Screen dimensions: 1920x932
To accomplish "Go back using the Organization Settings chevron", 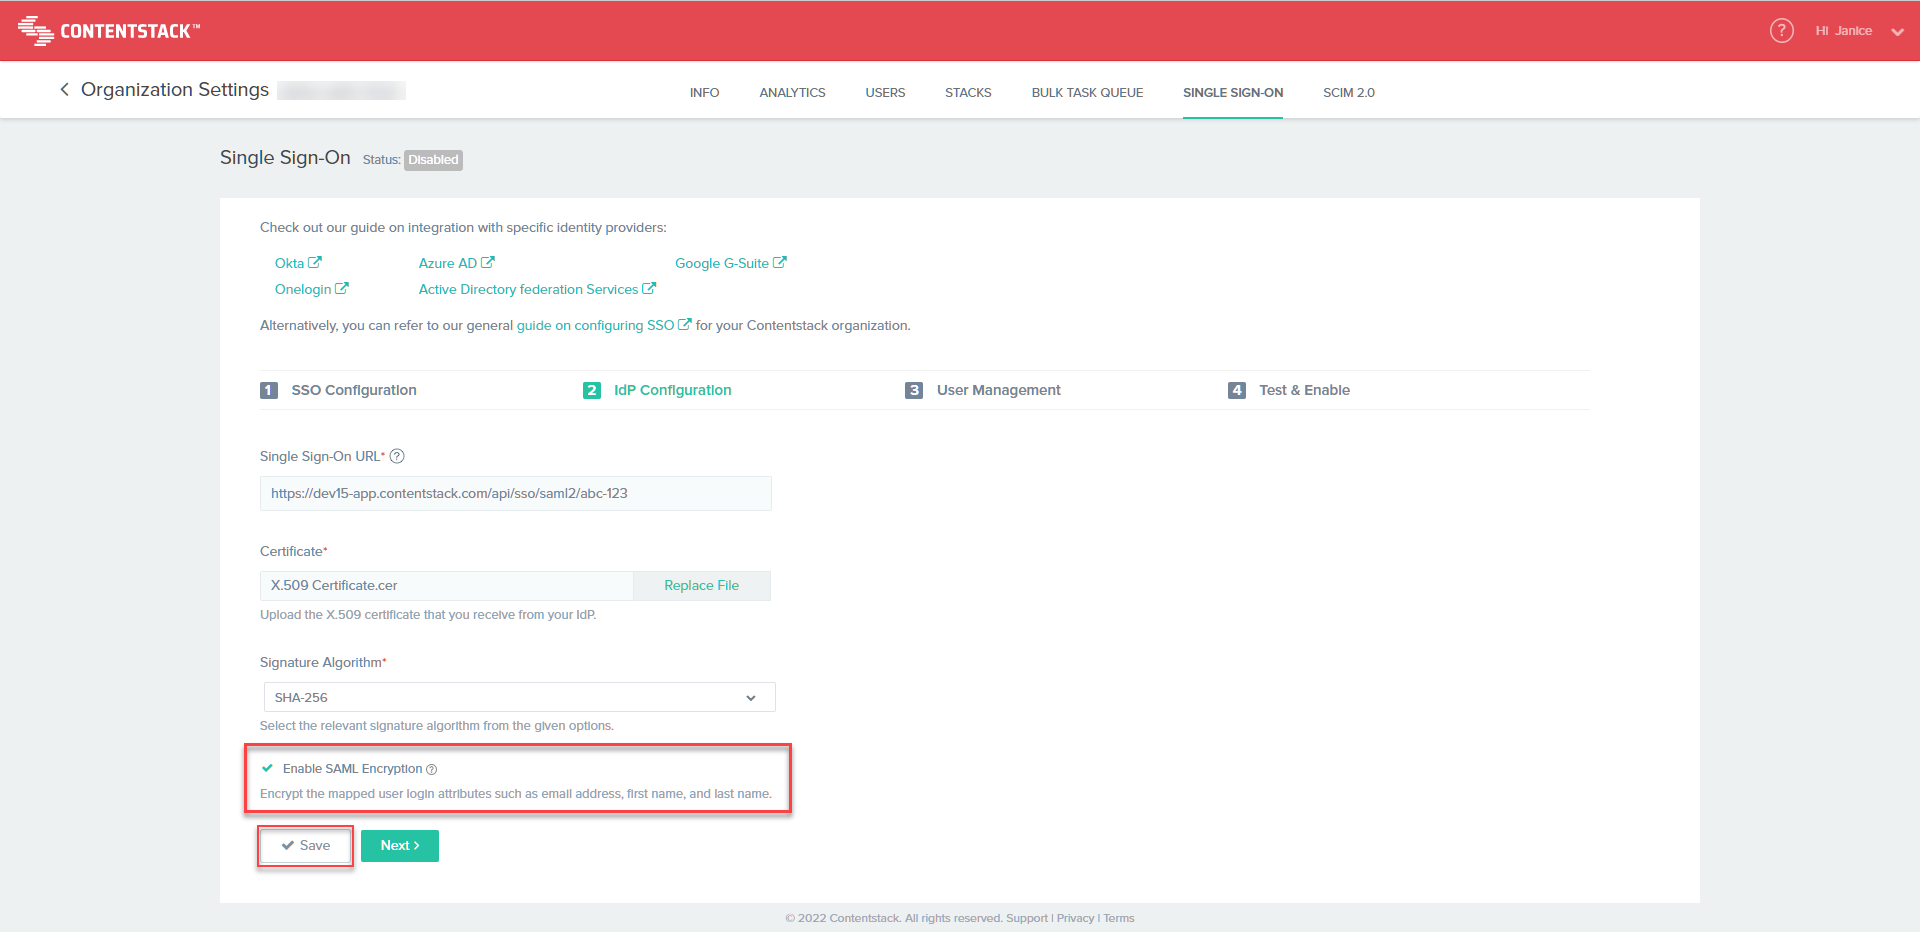I will 64,90.
